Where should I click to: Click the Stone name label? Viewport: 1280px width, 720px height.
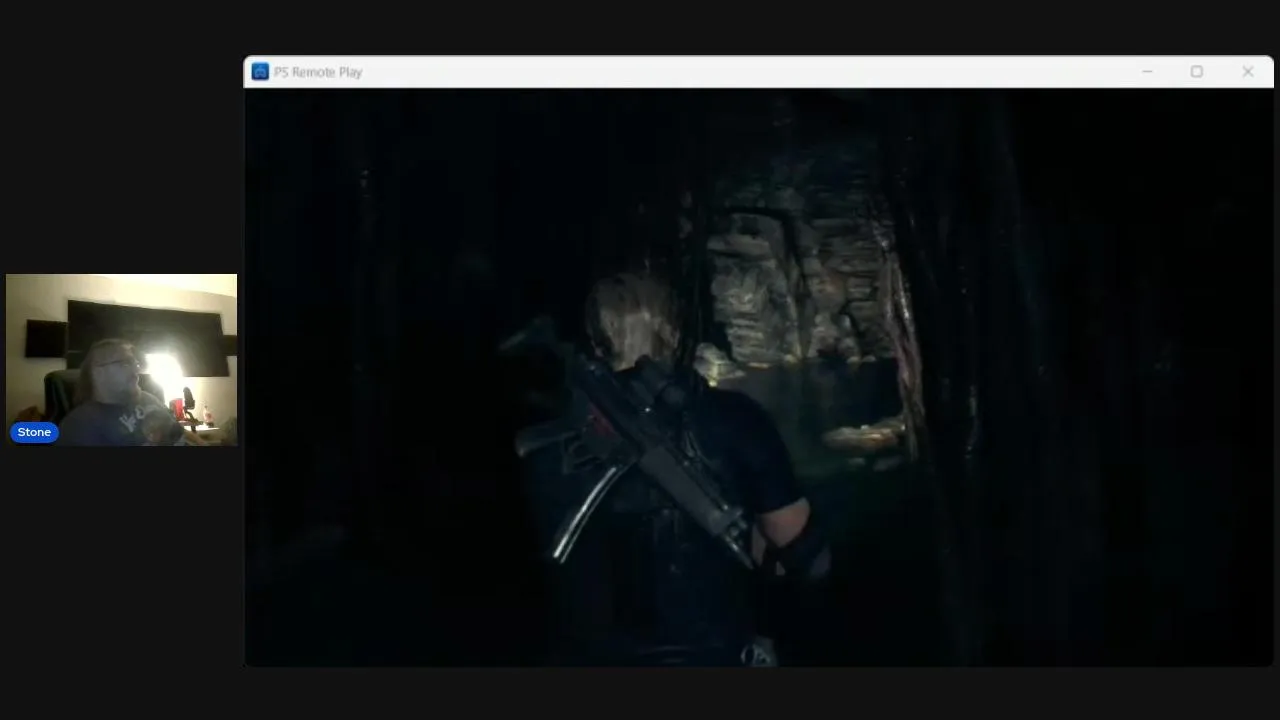tap(34, 432)
